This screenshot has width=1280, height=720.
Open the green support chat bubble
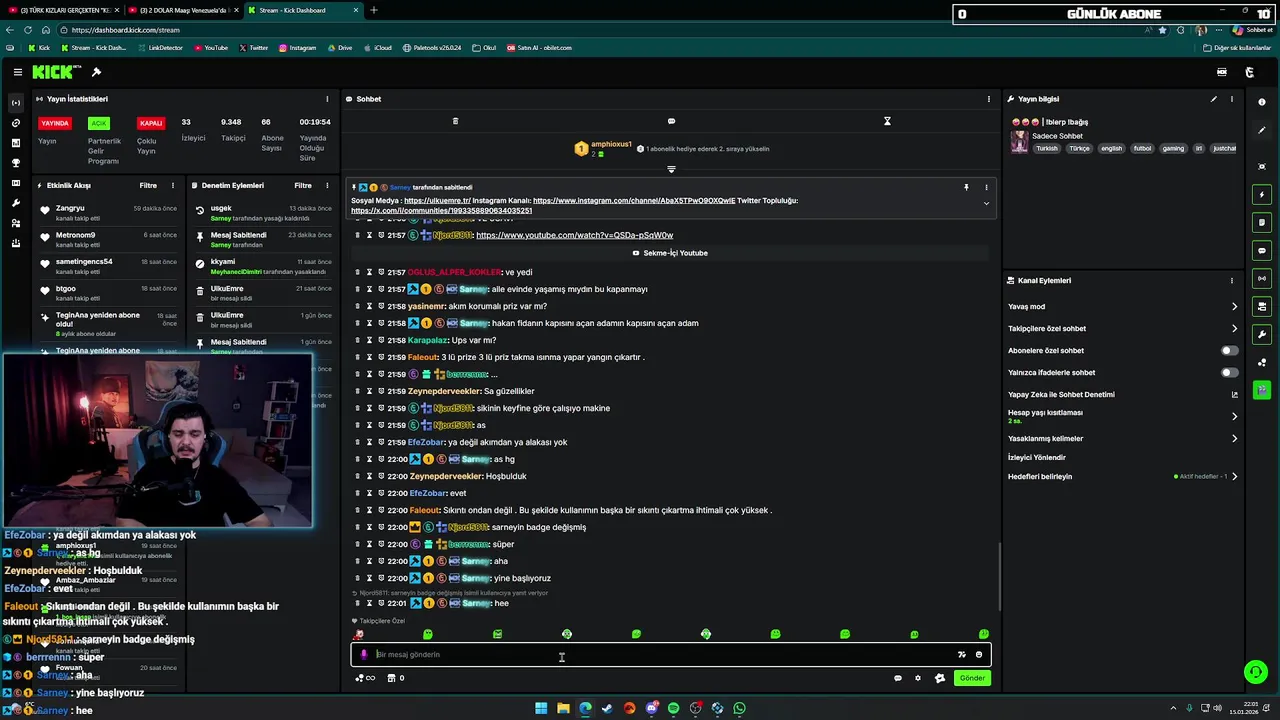[x=1255, y=672]
